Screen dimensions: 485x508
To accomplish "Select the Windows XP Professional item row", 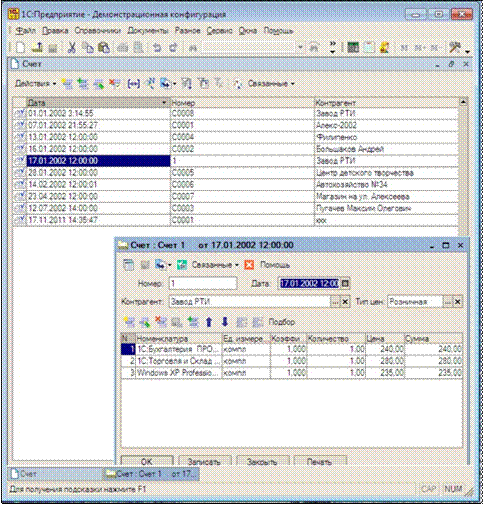I will pyautogui.click(x=292, y=373).
